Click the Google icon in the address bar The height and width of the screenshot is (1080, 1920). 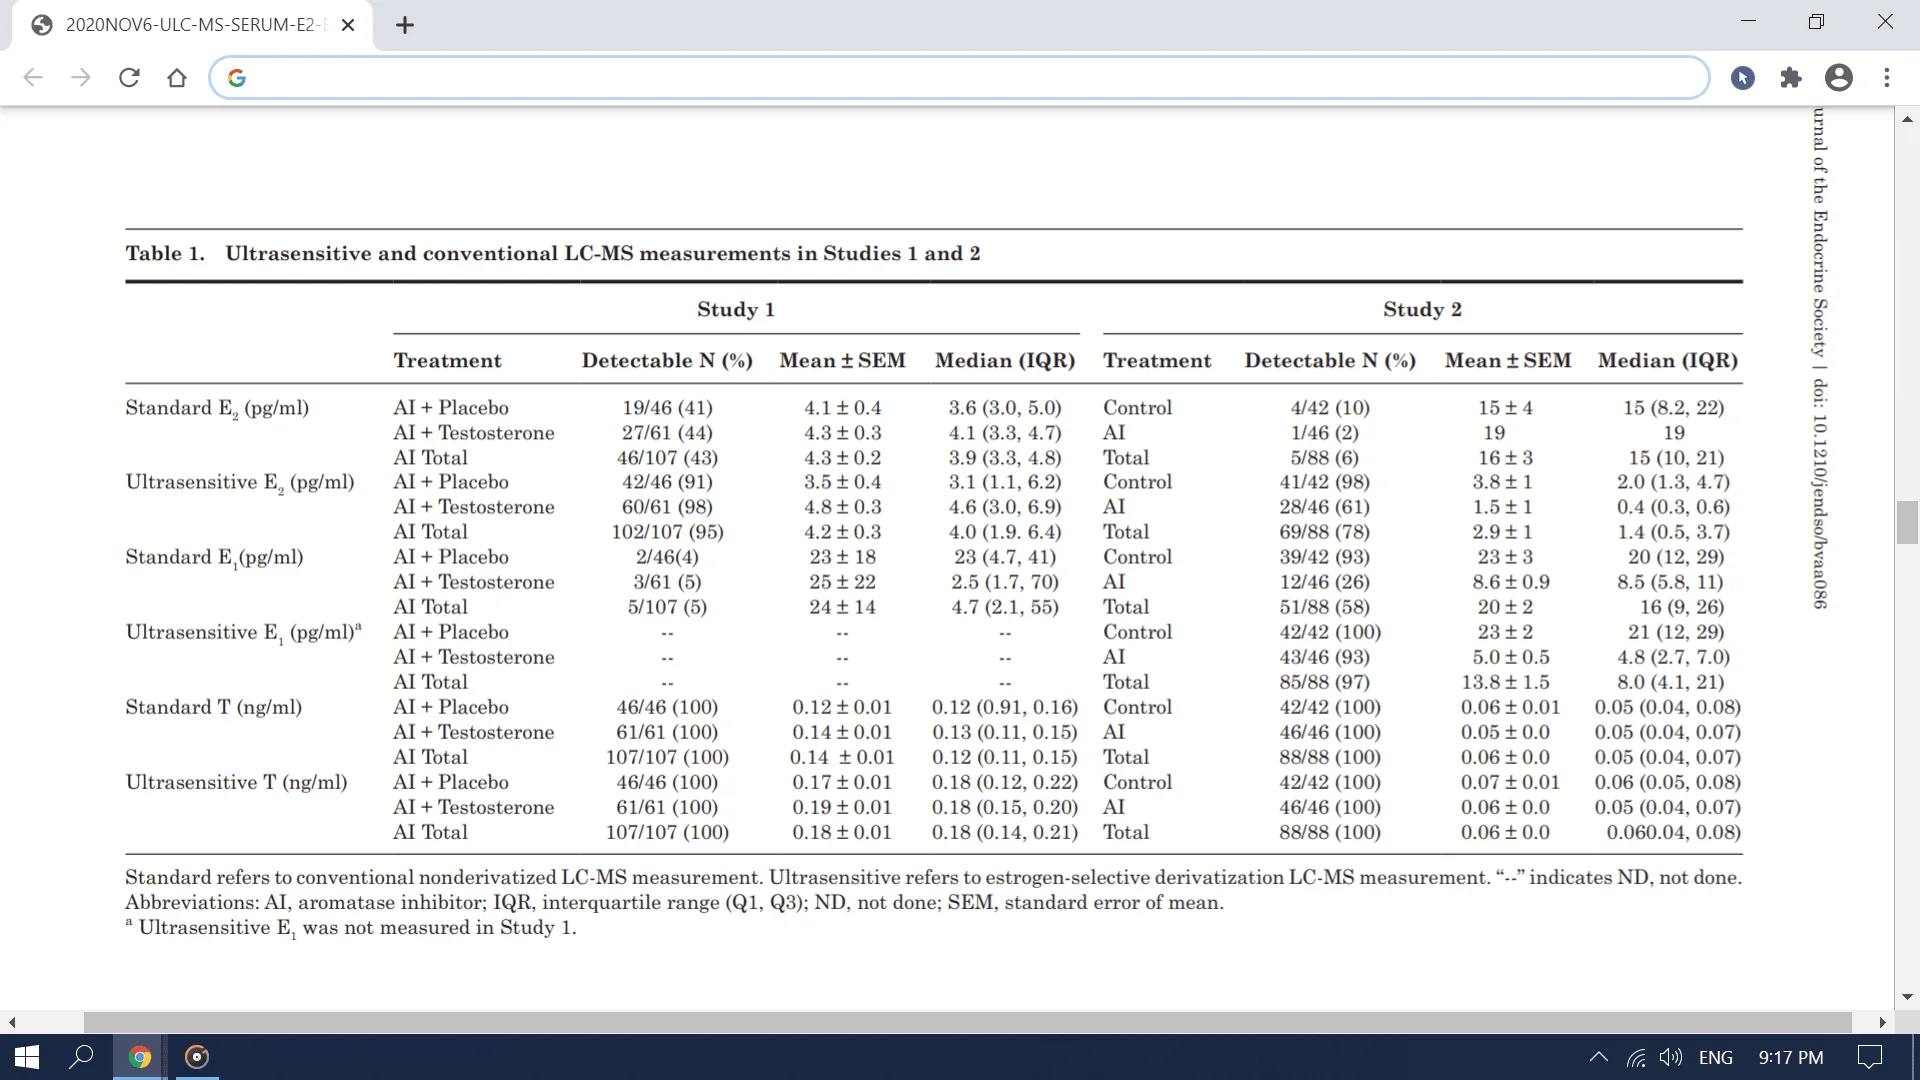pos(236,77)
